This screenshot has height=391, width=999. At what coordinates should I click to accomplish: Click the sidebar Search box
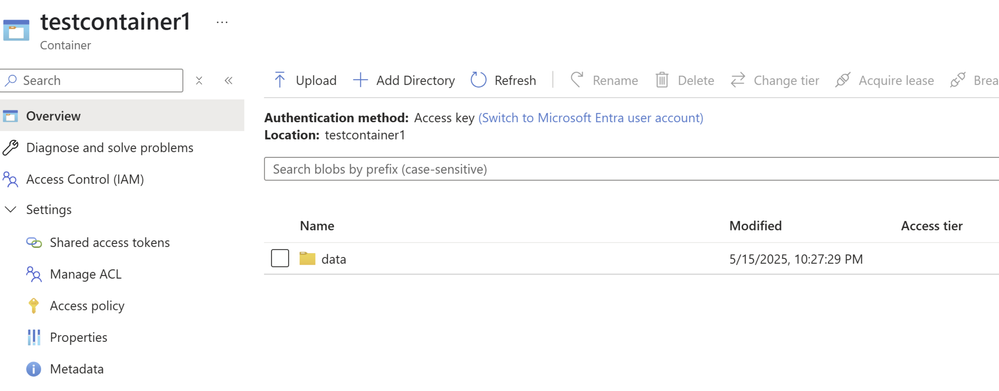coord(92,81)
